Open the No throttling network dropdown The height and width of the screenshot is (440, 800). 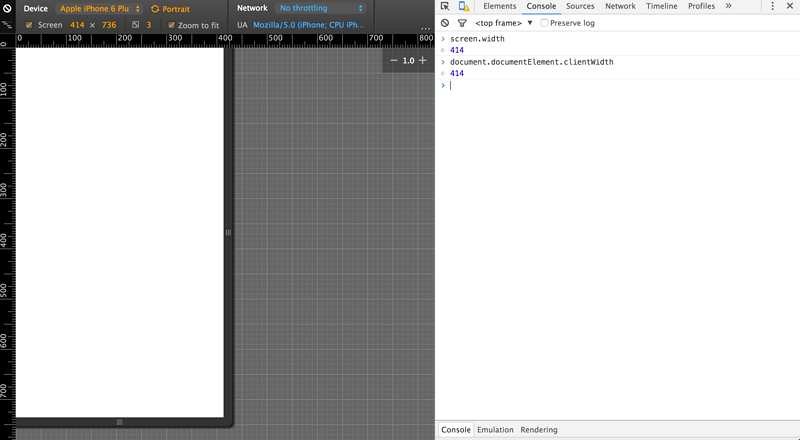coord(320,8)
